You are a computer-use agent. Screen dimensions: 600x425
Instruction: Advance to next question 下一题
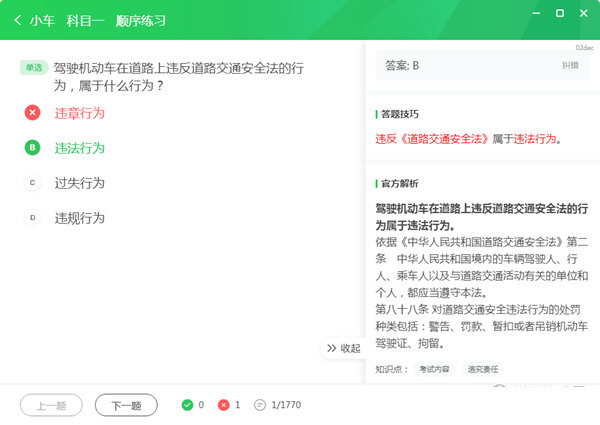click(x=126, y=405)
